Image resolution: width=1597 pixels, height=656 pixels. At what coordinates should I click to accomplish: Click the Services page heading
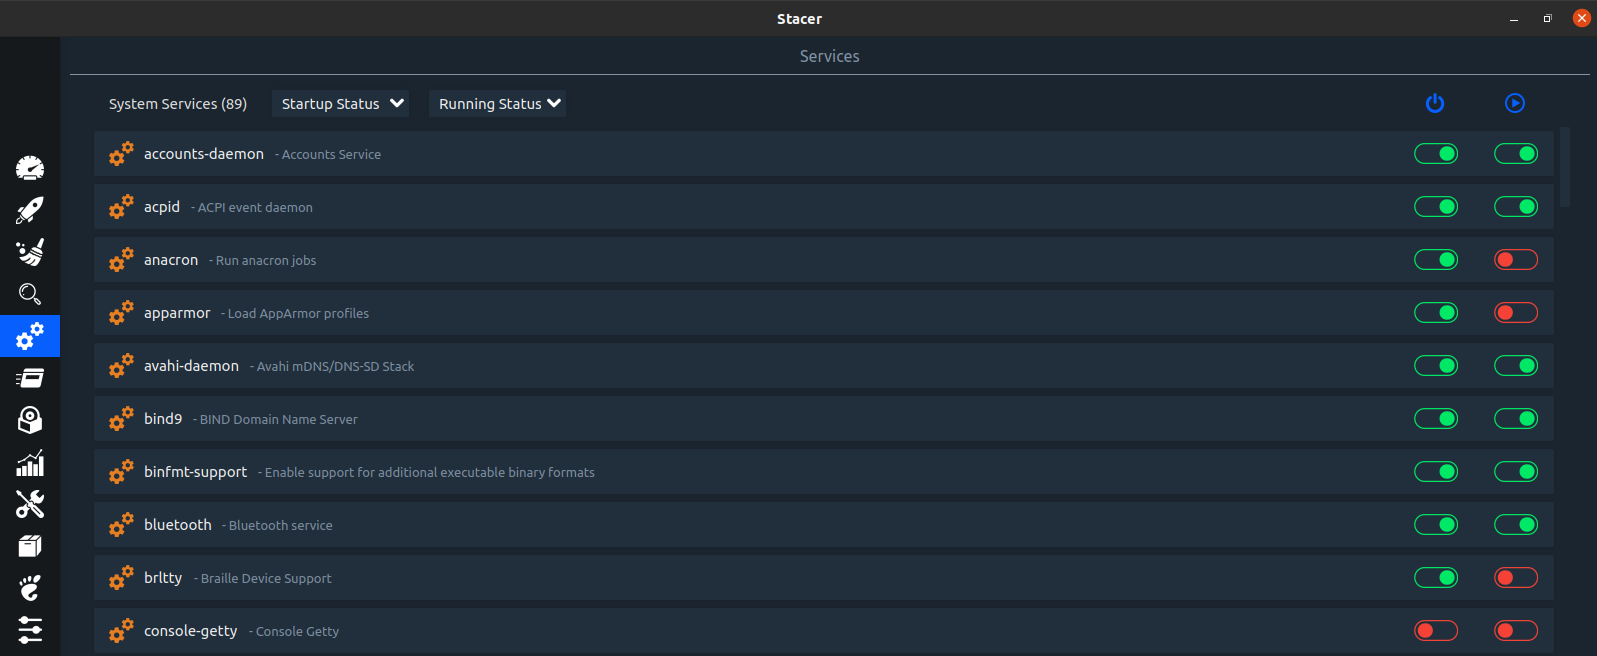(830, 56)
